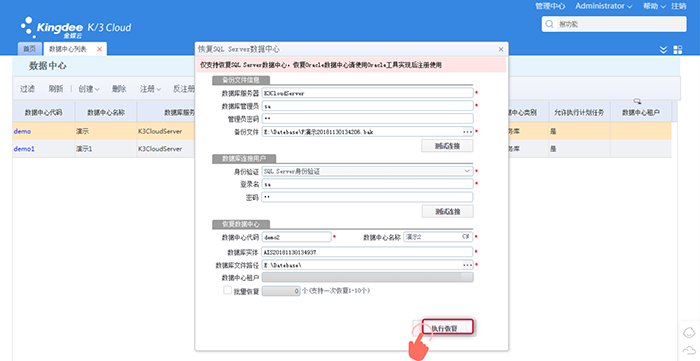Click 注销 to log out
Screen dimensions: 700x361
pyautogui.click(x=679, y=6)
